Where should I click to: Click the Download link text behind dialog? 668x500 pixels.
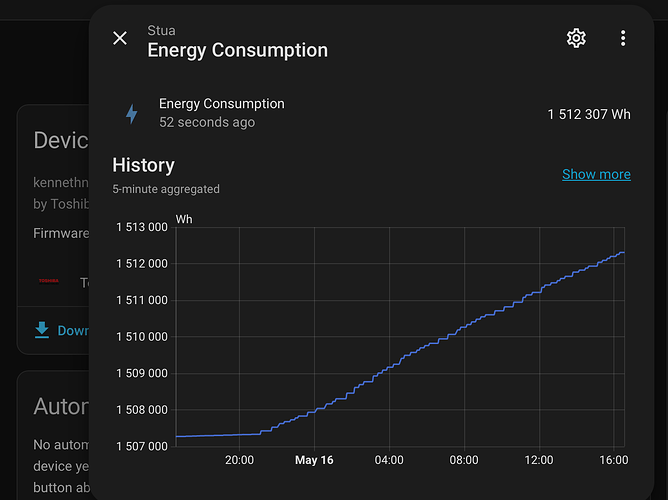73,330
